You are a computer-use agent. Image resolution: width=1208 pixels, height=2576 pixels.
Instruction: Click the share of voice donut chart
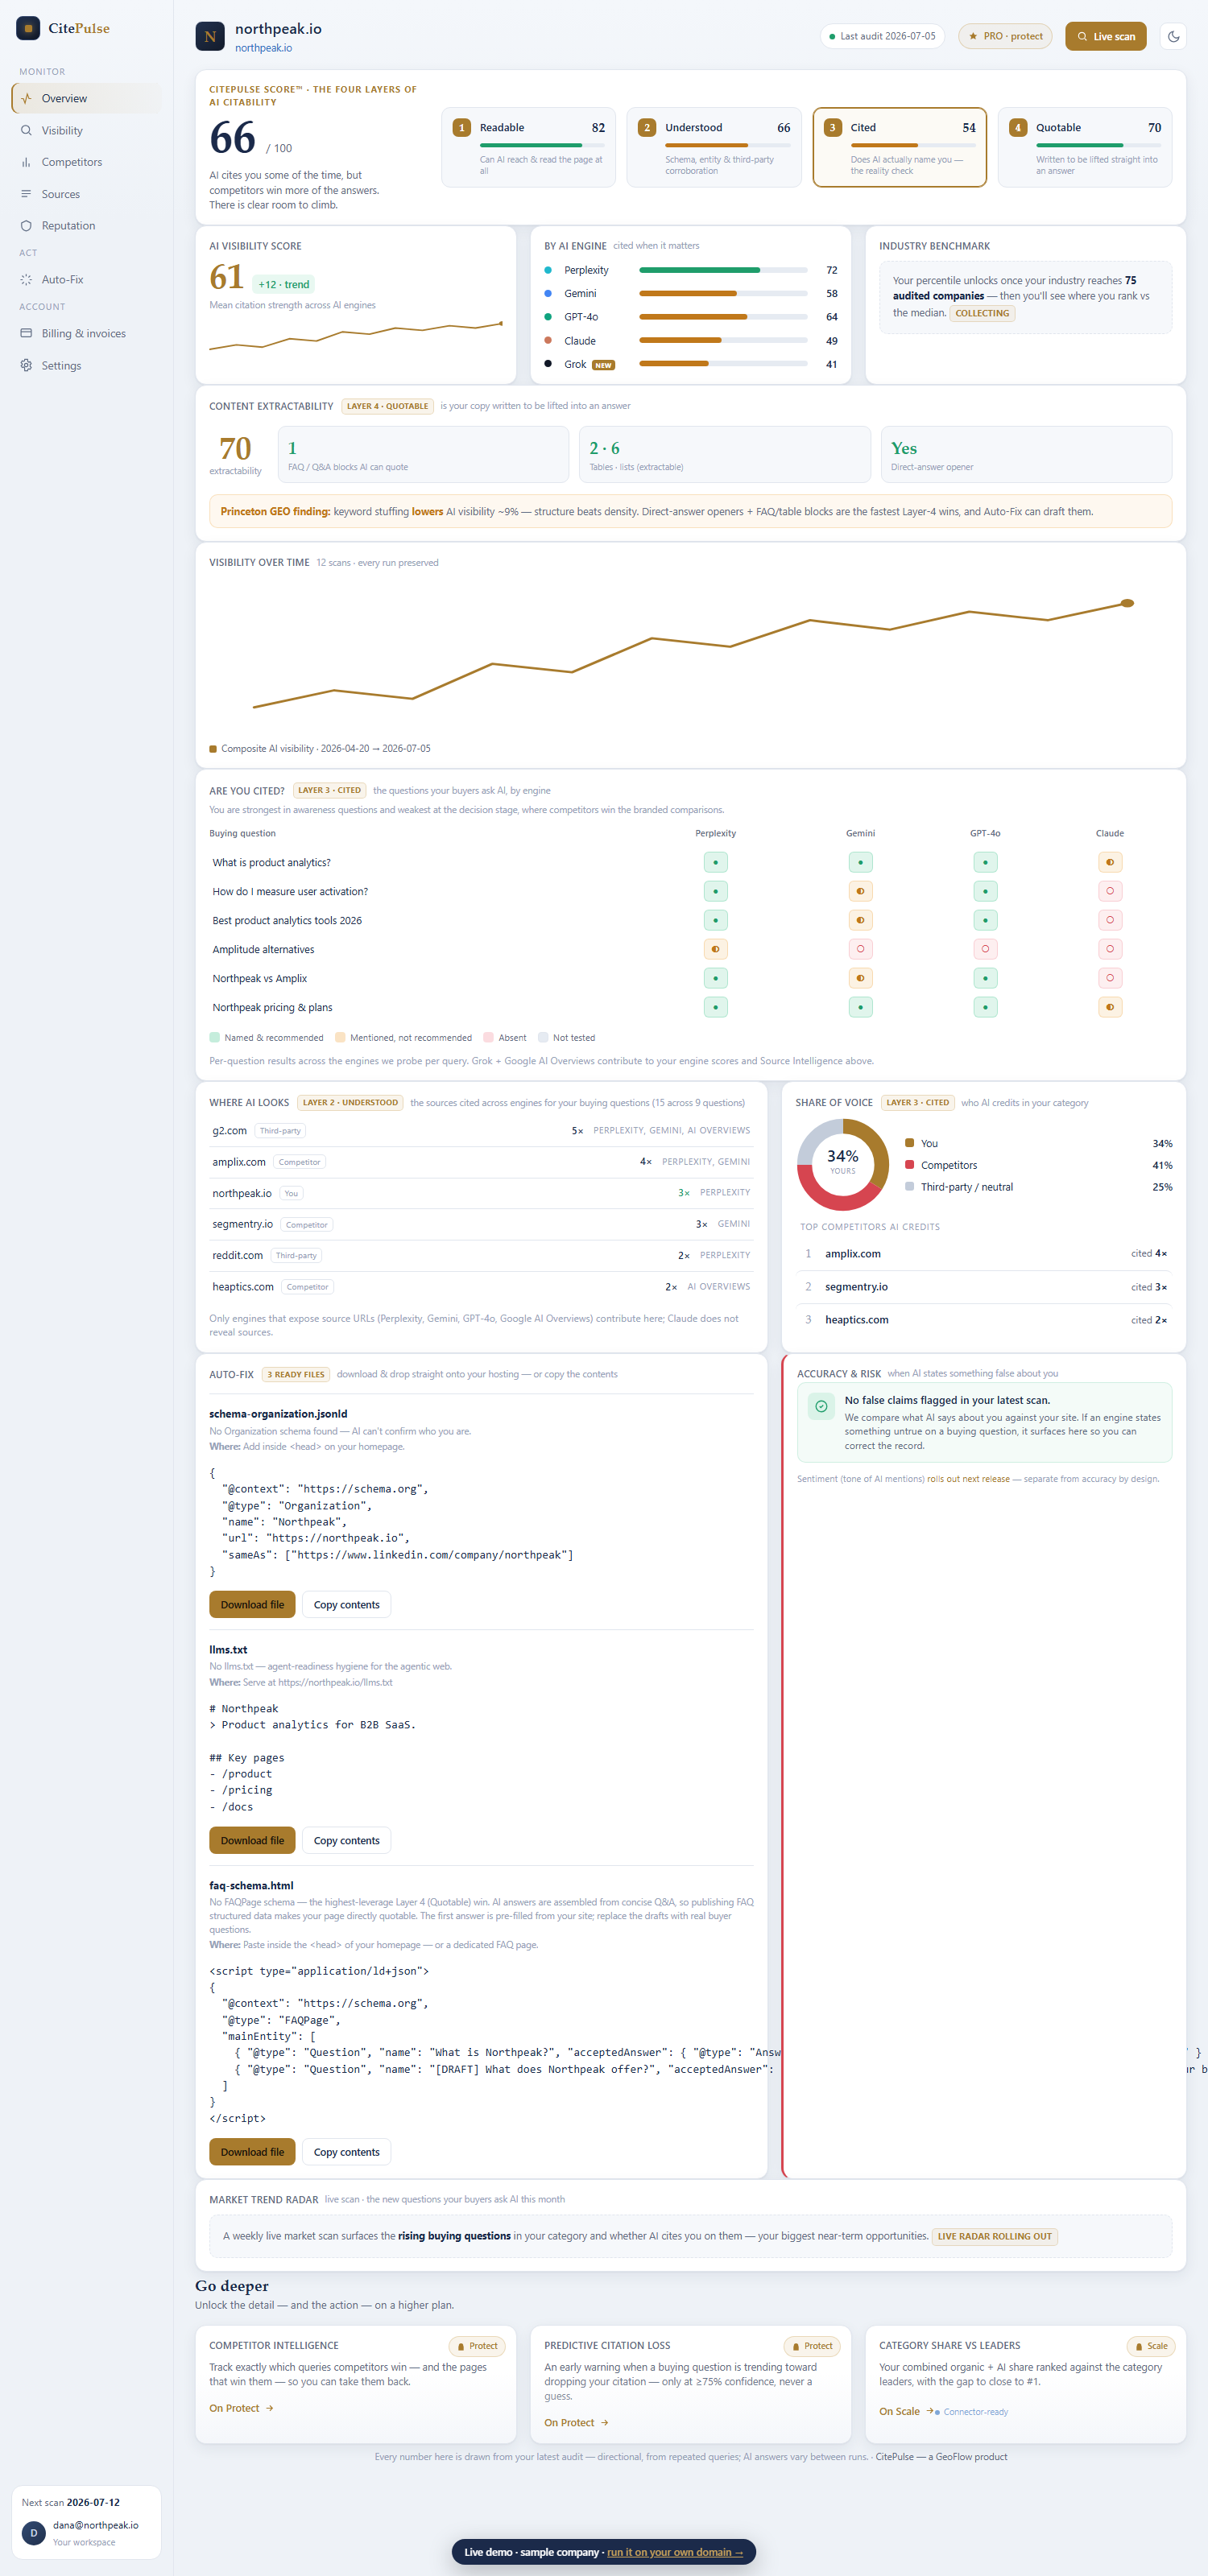coord(842,1164)
